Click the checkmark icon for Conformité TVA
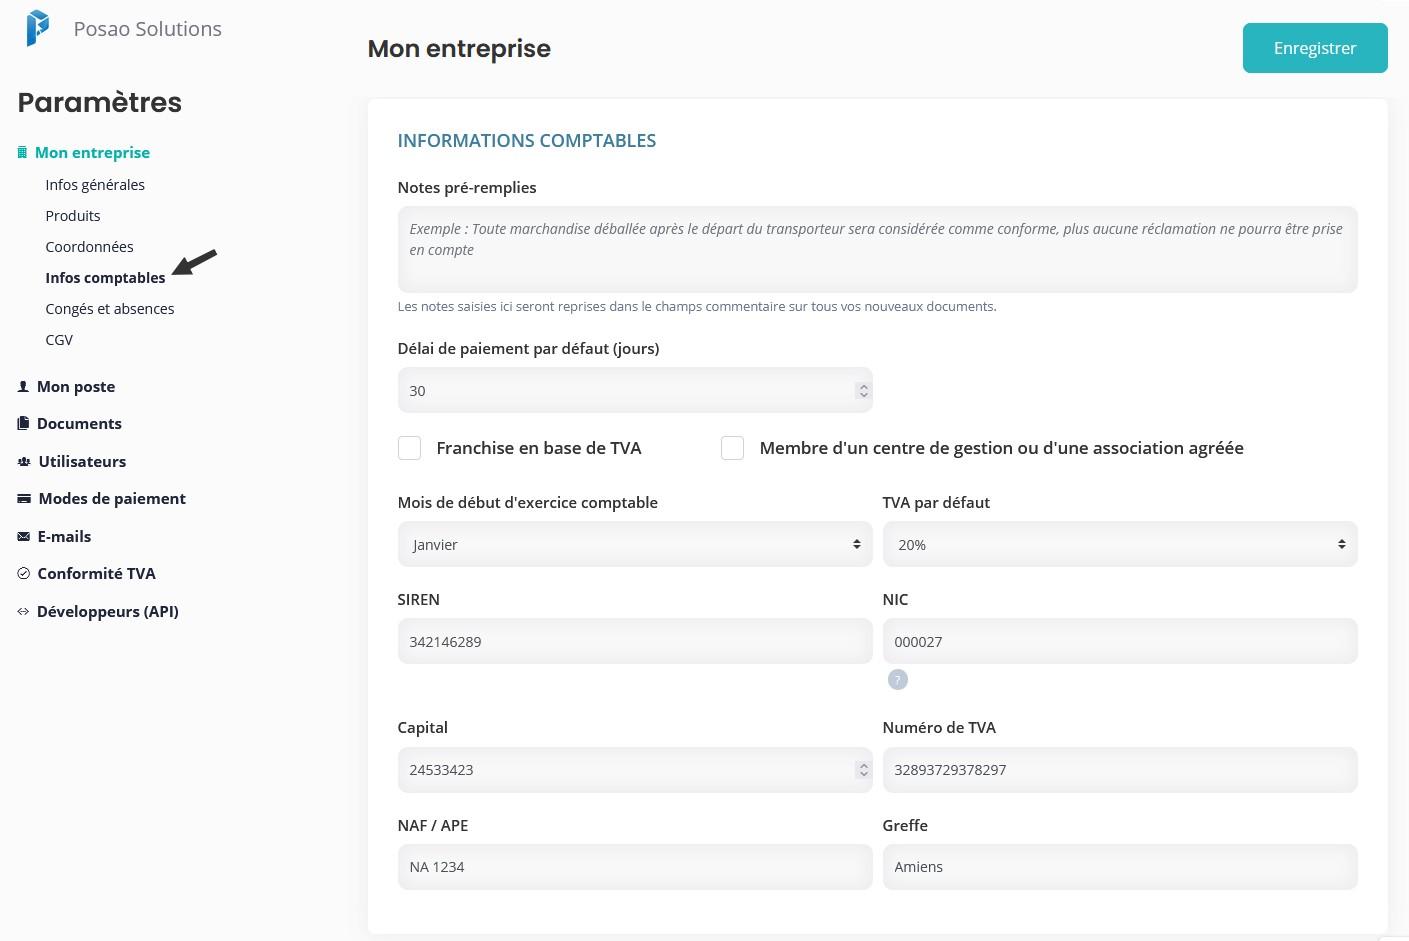 24,574
